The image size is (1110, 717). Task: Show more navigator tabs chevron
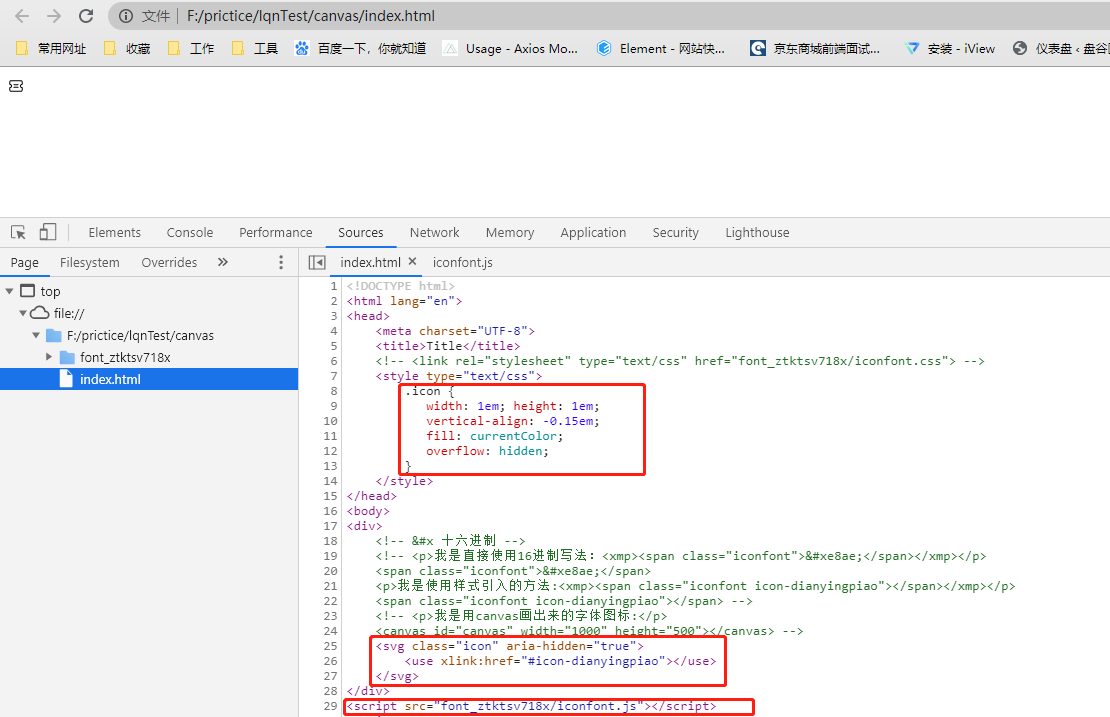click(223, 262)
